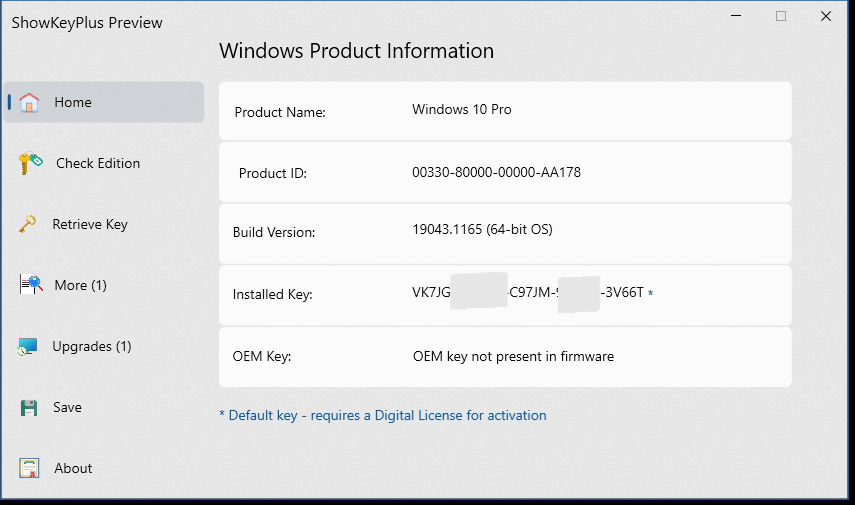855x505 pixels.
Task: Click the asterisk after the Installed Key
Action: click(650, 293)
